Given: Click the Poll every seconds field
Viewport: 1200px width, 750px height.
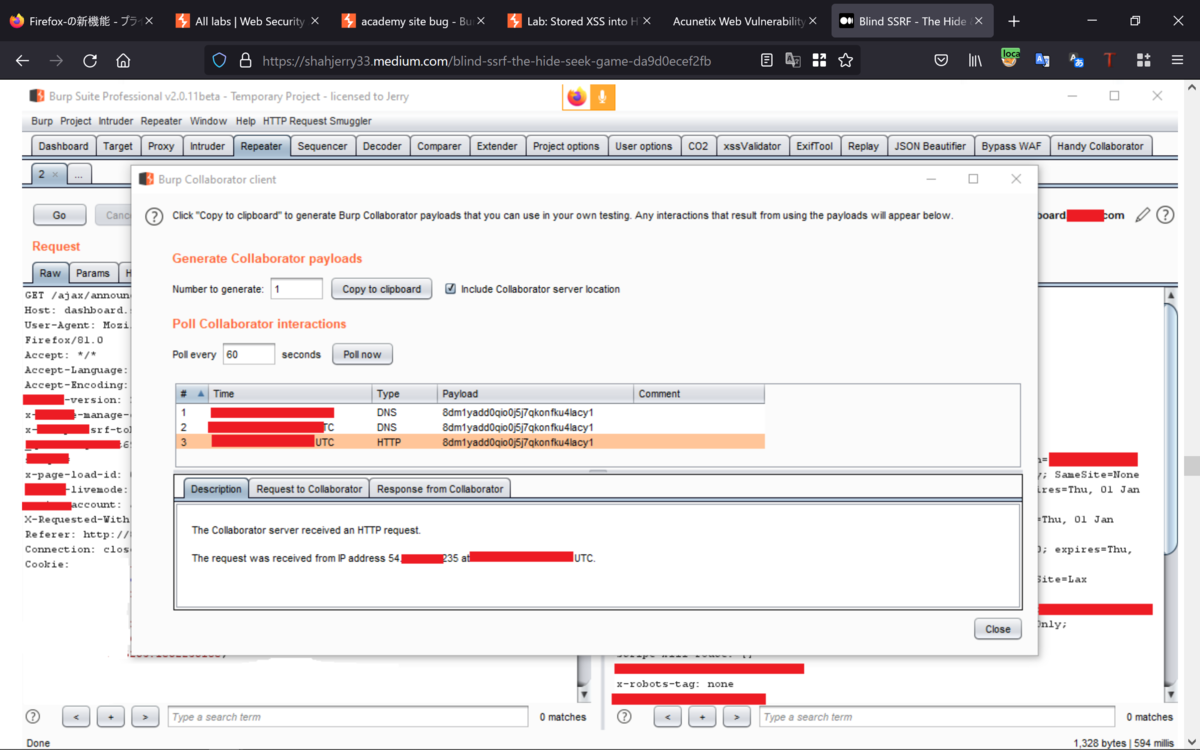Looking at the screenshot, I should tap(248, 354).
